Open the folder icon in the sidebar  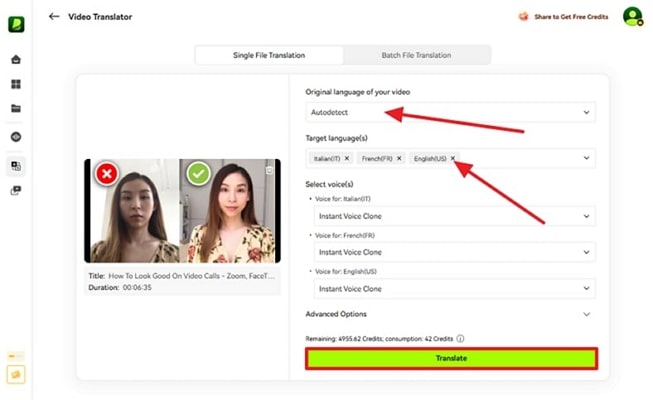tap(16, 108)
